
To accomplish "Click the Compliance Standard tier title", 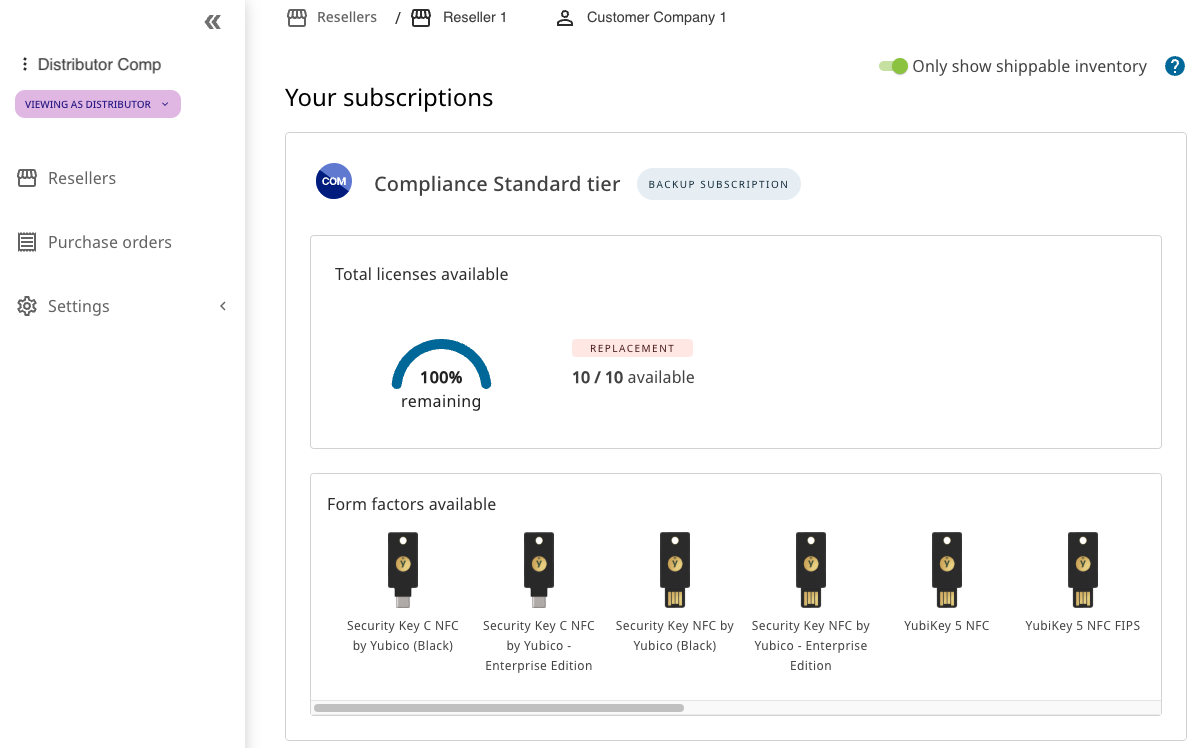I will [x=497, y=184].
